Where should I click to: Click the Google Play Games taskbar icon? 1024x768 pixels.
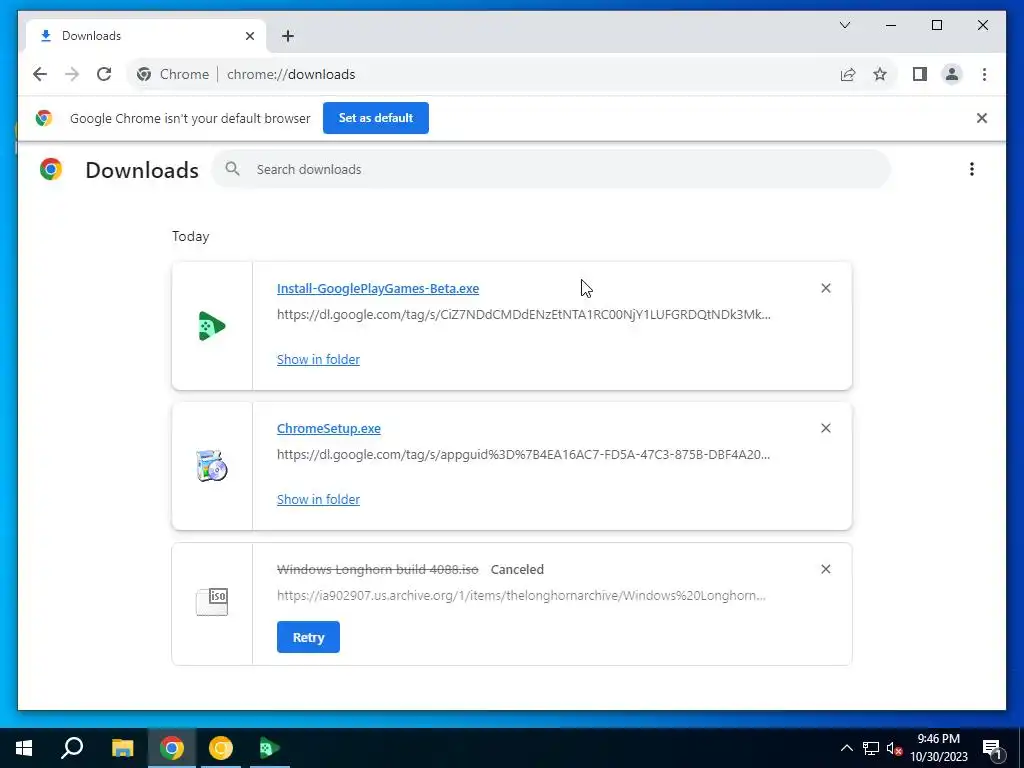(x=270, y=748)
